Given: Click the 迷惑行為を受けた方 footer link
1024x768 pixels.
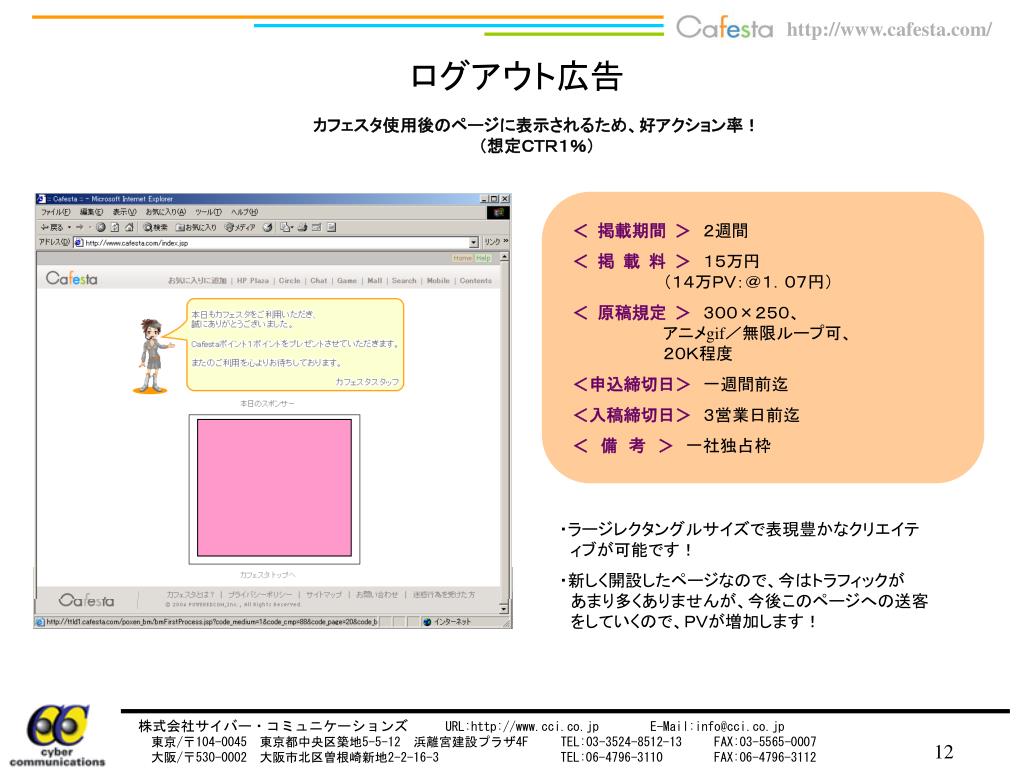Looking at the screenshot, I should (x=444, y=595).
